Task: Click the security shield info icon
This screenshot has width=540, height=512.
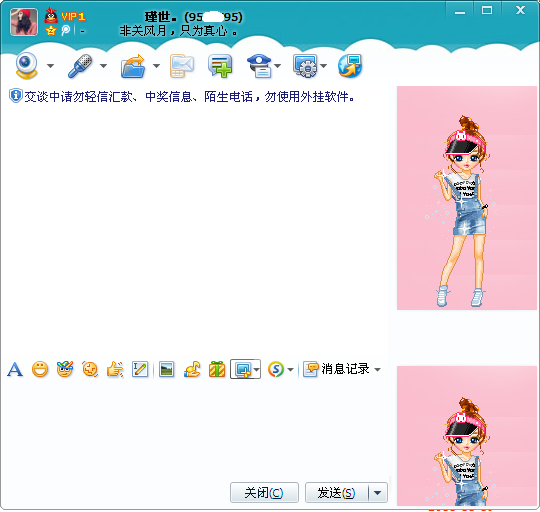Action: pos(15,96)
